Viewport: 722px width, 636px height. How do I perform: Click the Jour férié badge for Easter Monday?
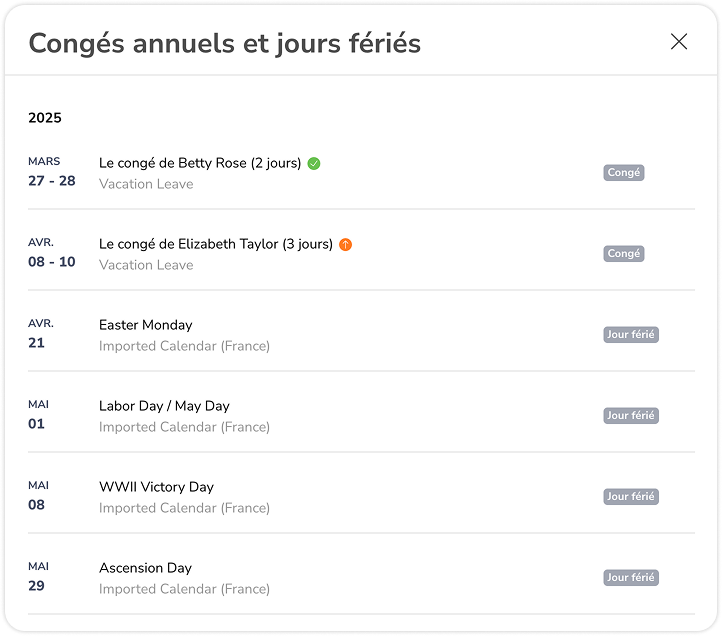coord(631,335)
